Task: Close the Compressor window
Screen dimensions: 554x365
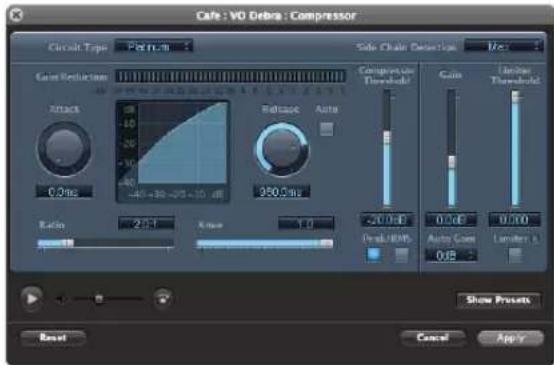Action: tap(16, 15)
